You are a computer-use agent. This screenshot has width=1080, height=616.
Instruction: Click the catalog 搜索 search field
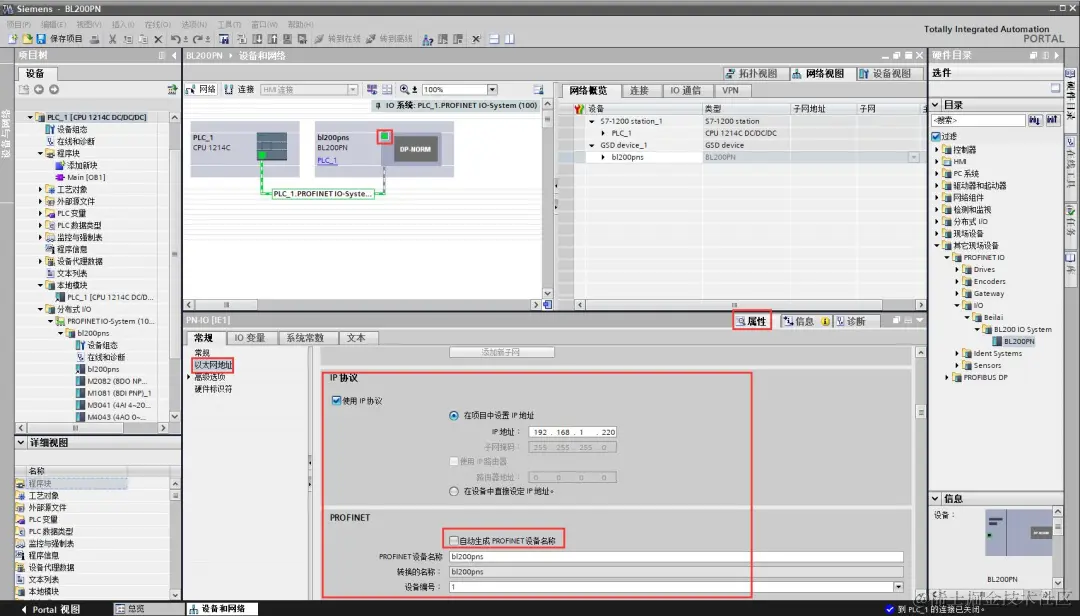coord(978,120)
